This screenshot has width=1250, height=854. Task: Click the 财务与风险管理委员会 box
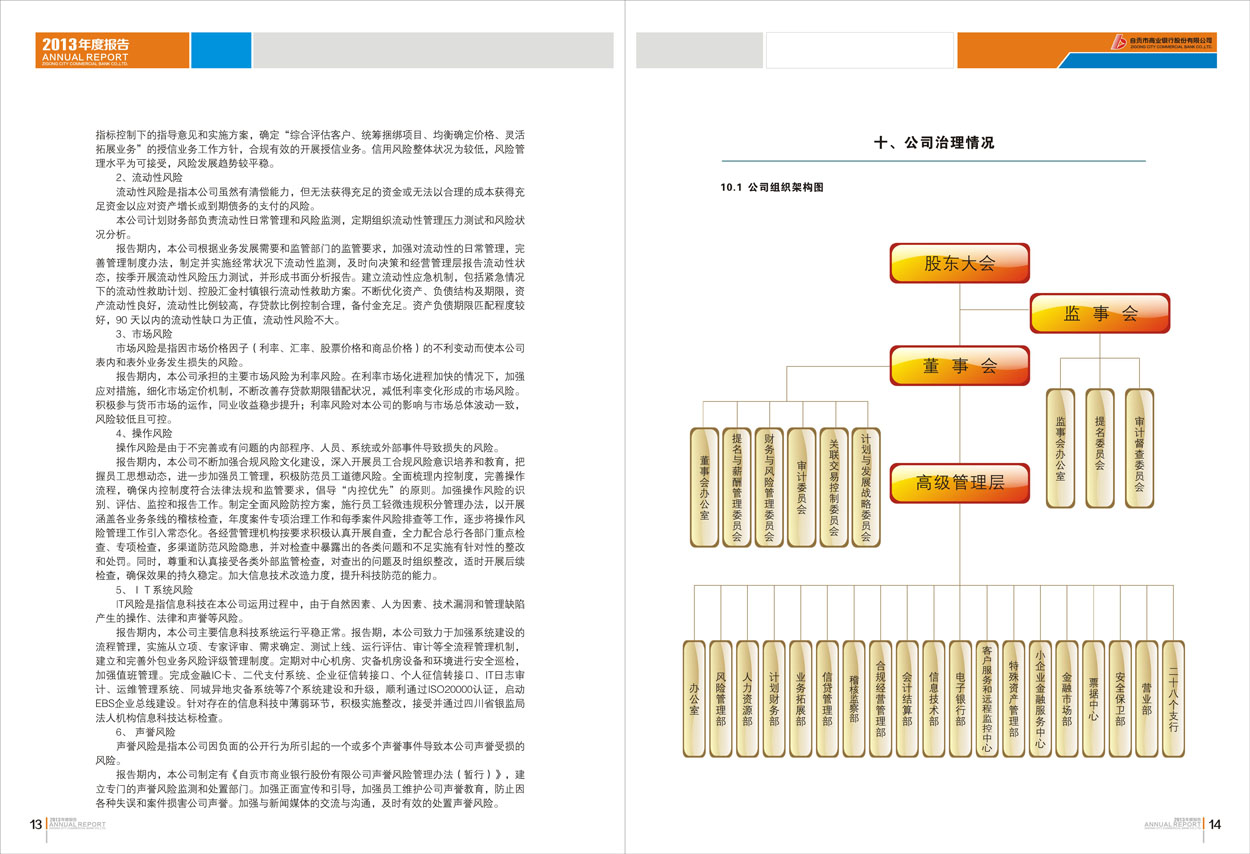(769, 487)
